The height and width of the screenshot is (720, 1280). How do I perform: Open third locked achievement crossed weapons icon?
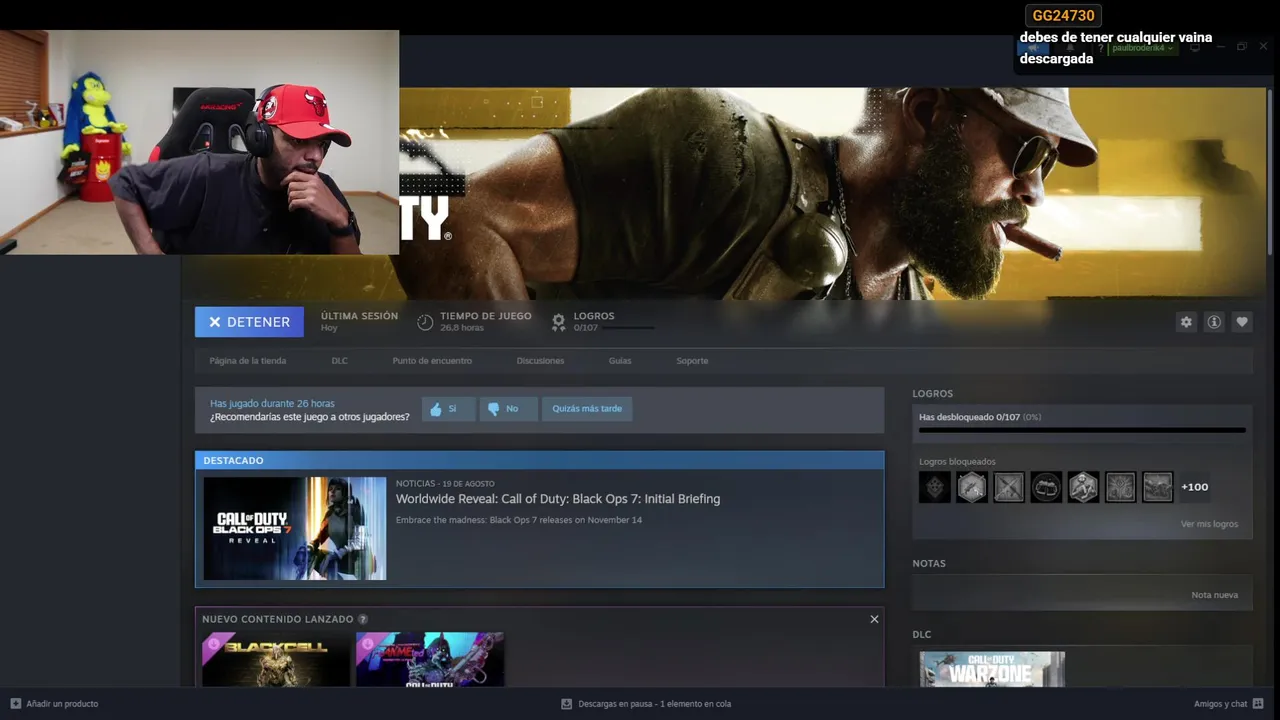click(1009, 487)
